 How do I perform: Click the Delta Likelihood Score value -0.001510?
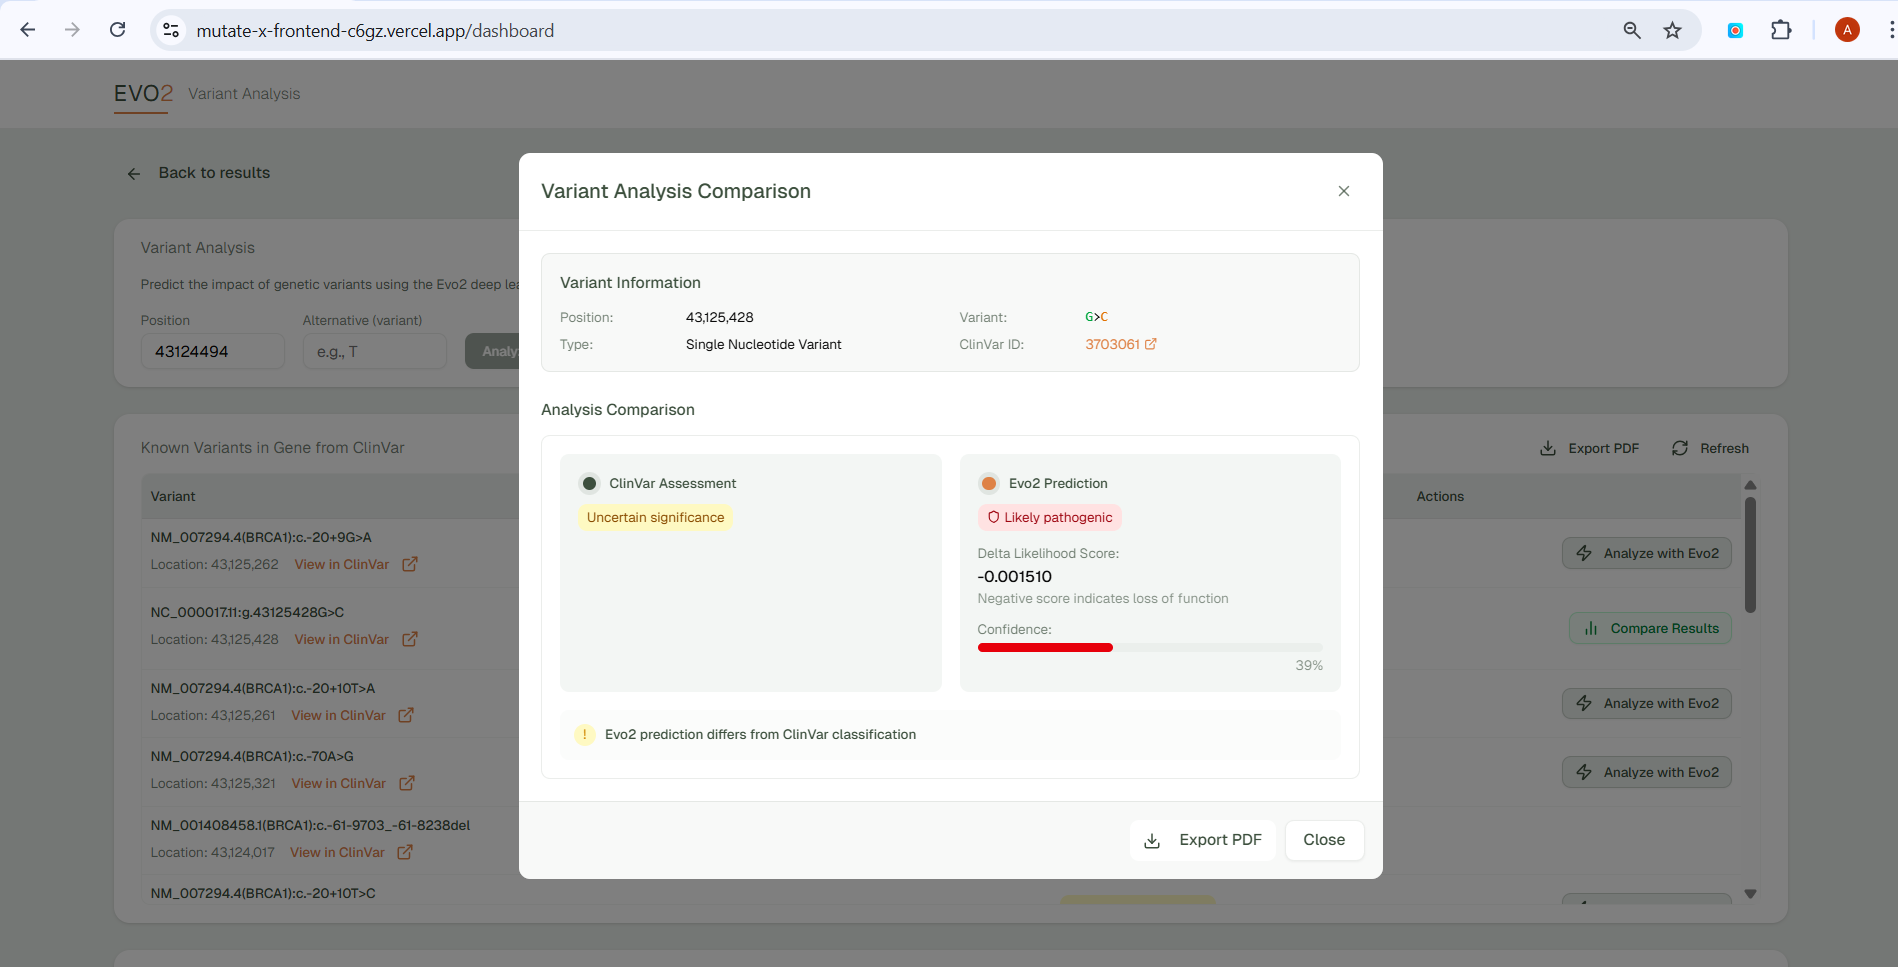1015,577
